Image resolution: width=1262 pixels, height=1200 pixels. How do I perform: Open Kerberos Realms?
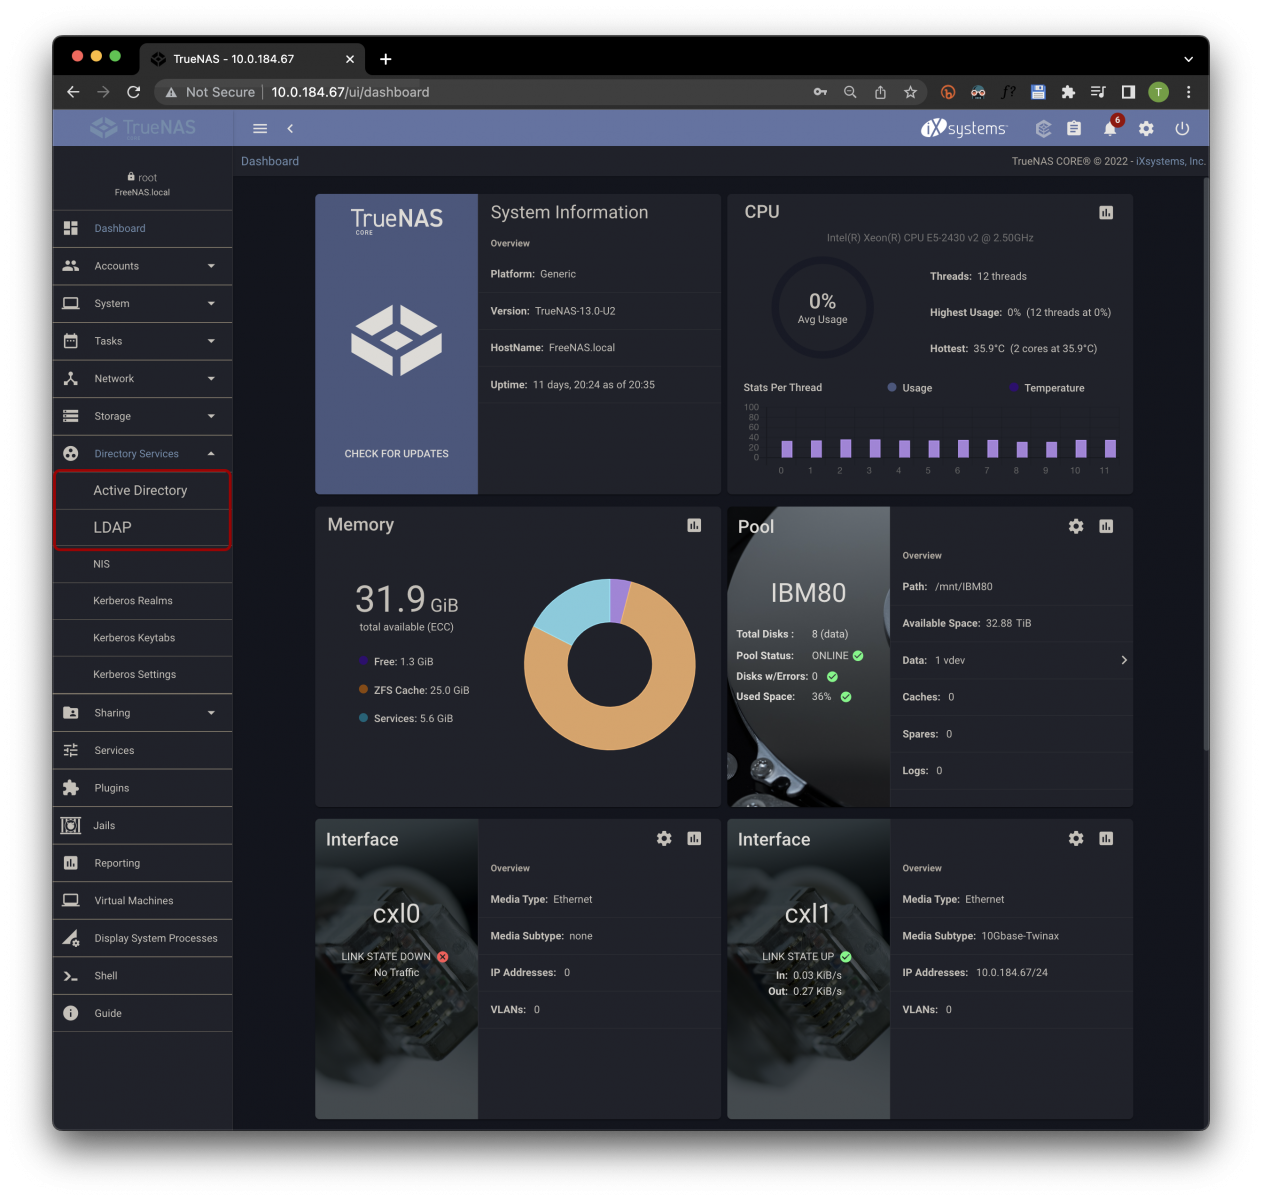tap(143, 601)
